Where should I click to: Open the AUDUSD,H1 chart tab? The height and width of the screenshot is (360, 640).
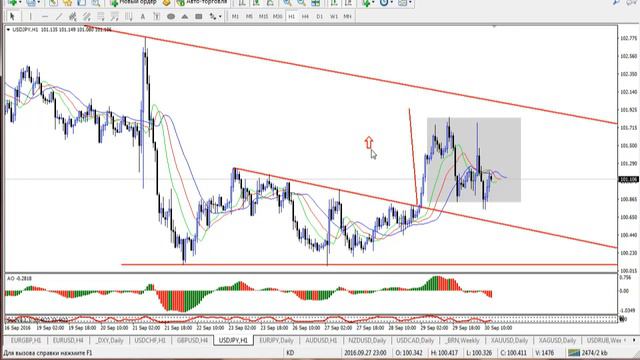[321, 340]
